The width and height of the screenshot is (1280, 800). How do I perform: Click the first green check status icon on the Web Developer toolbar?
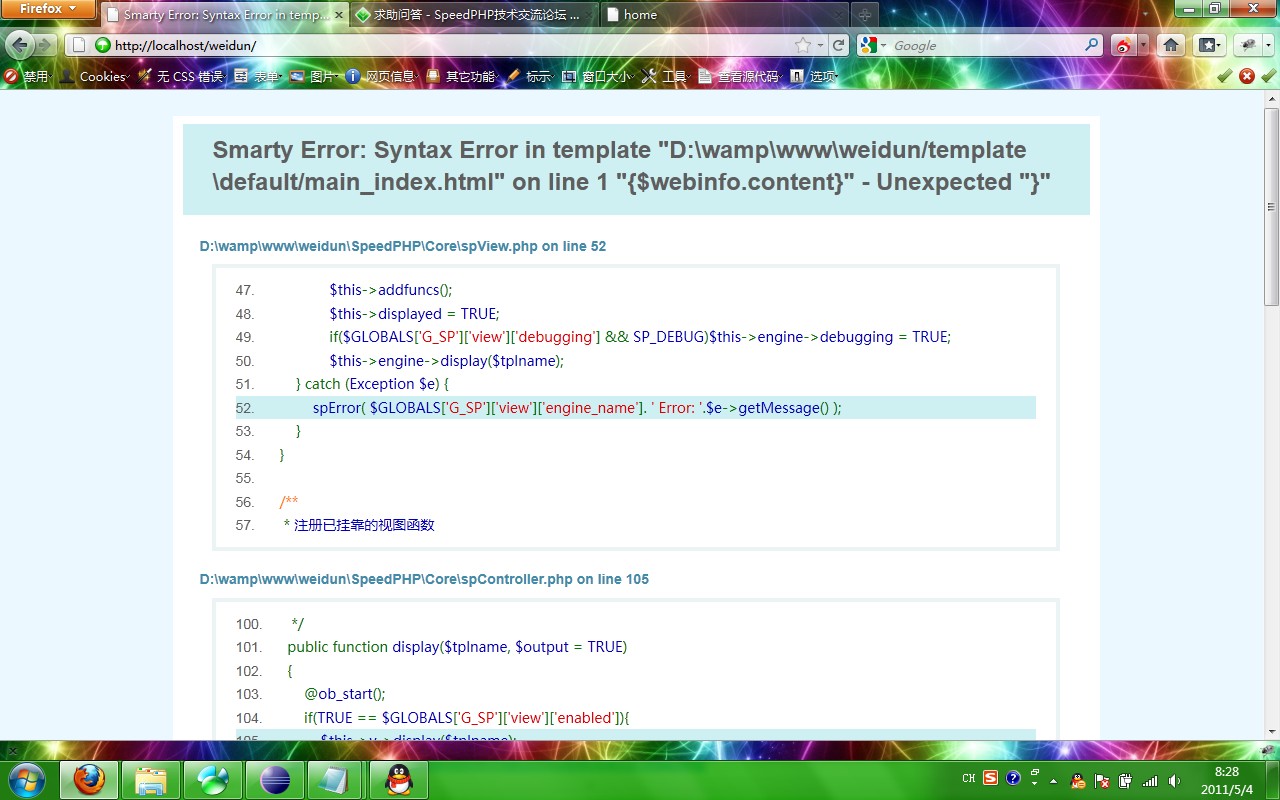tap(1225, 76)
